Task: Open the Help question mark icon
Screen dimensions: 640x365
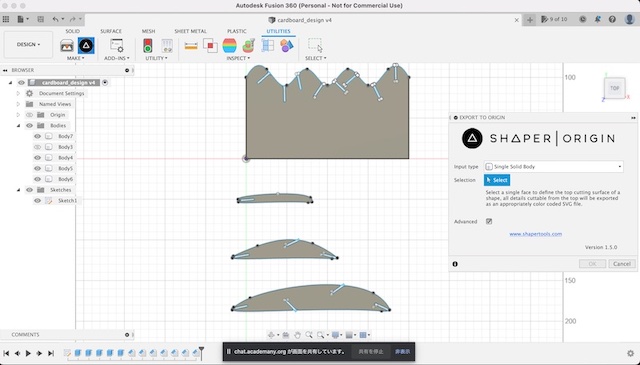Action: pyautogui.click(x=612, y=19)
